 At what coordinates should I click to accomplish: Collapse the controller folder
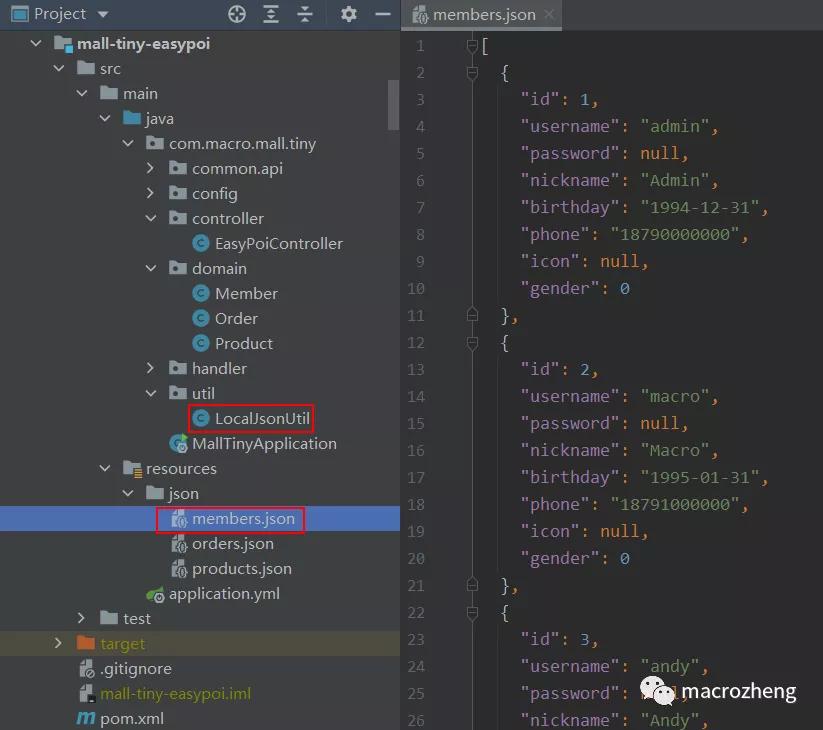pyautogui.click(x=150, y=218)
